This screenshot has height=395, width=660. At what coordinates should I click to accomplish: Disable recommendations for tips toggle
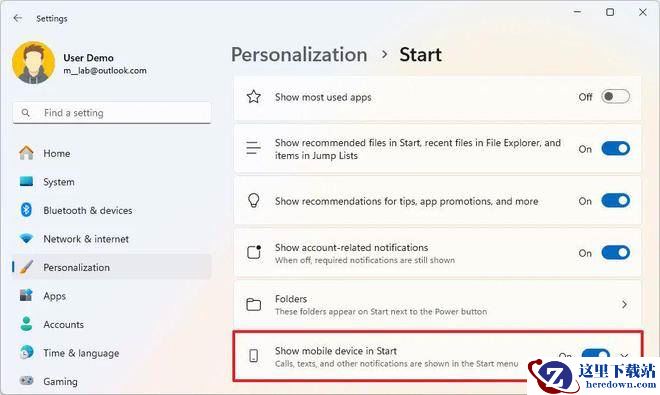tap(615, 201)
